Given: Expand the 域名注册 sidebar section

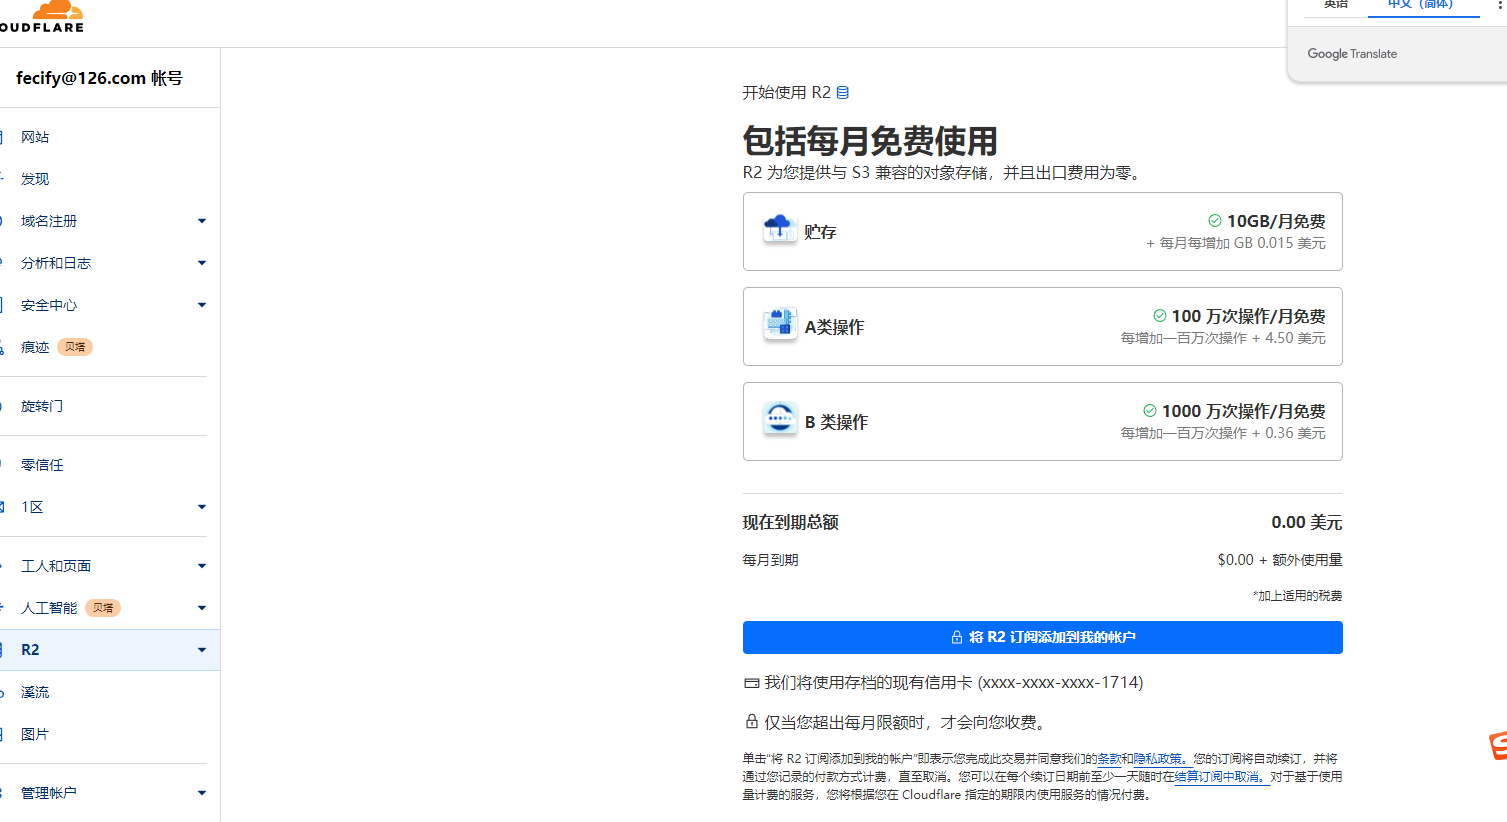Looking at the screenshot, I should pos(202,221).
